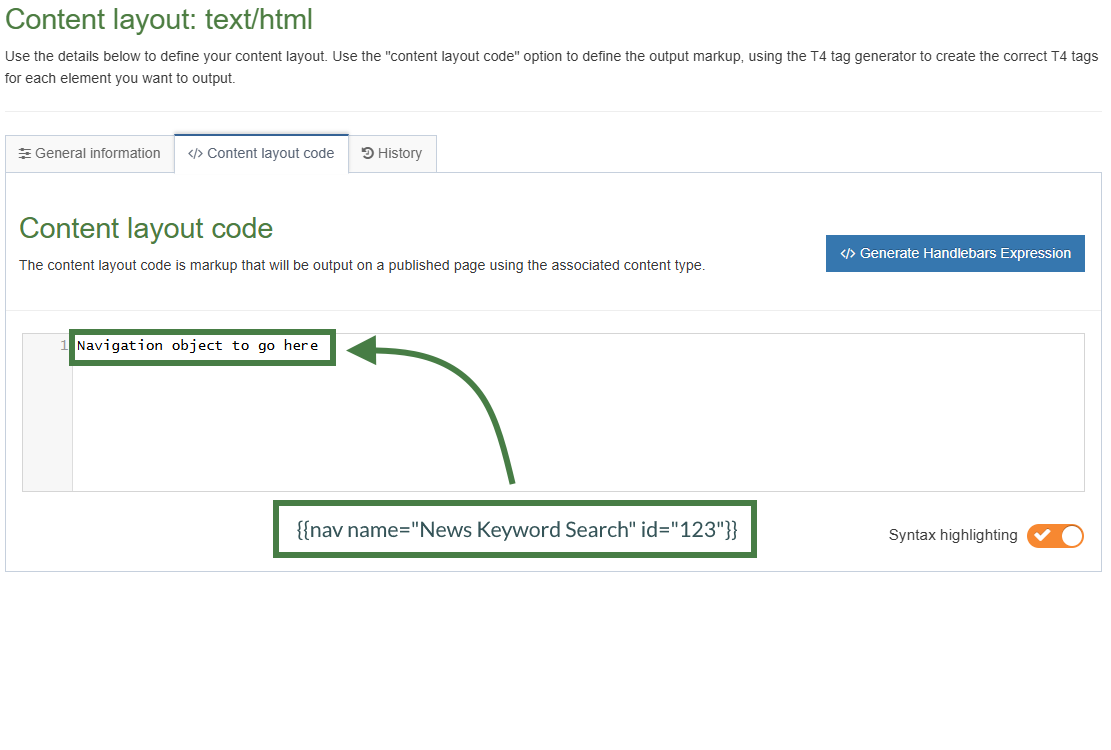Click the Syntax highlighting label text

click(951, 536)
